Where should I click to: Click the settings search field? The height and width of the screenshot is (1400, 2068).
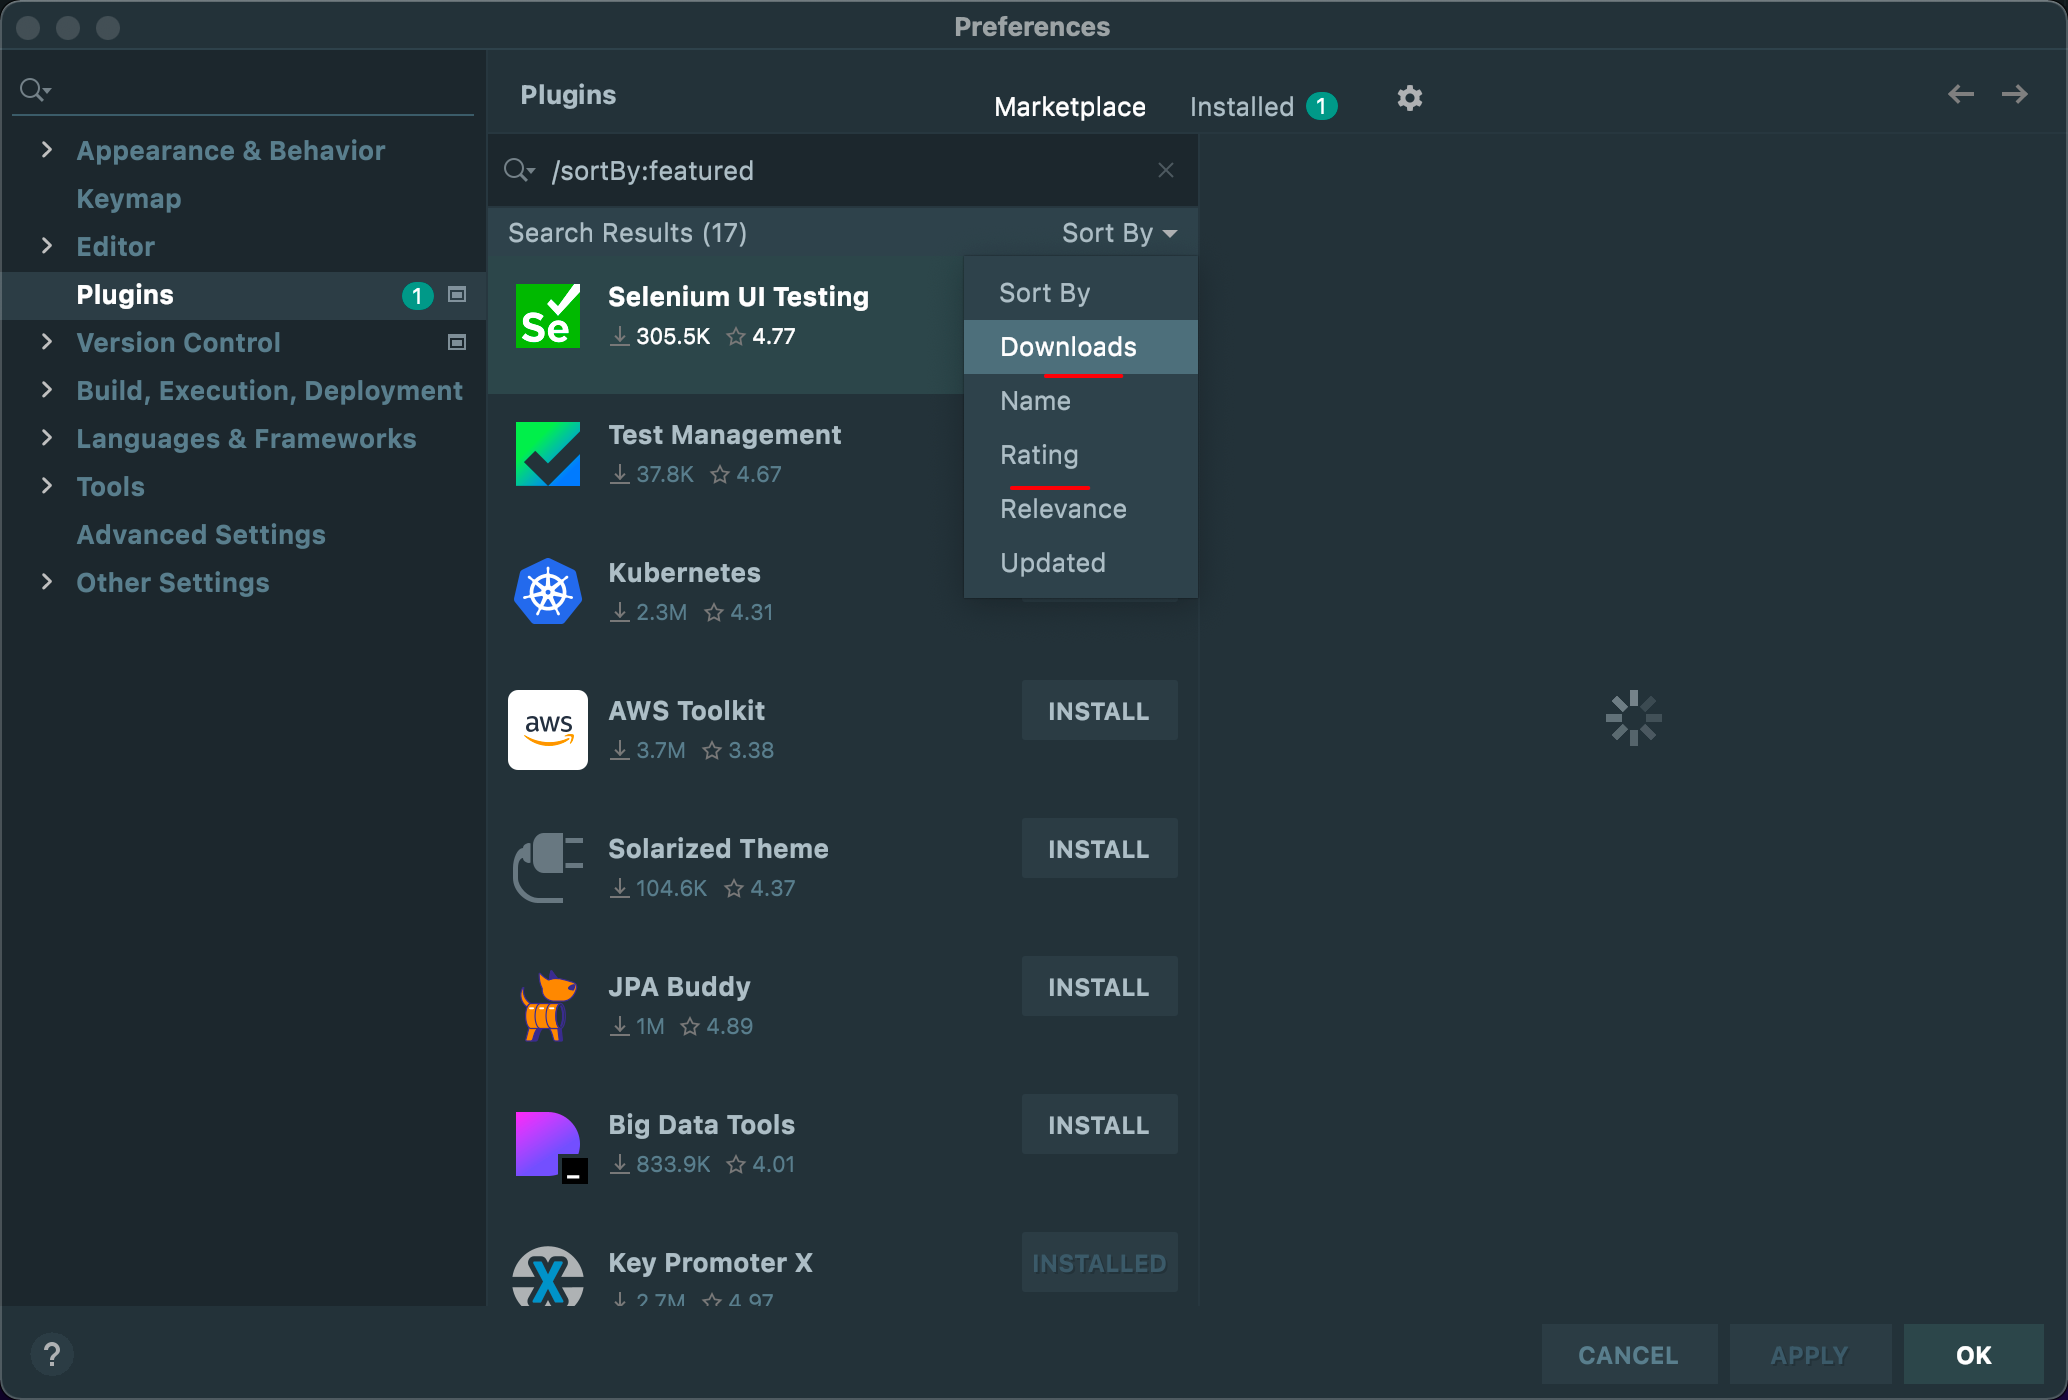pos(250,90)
